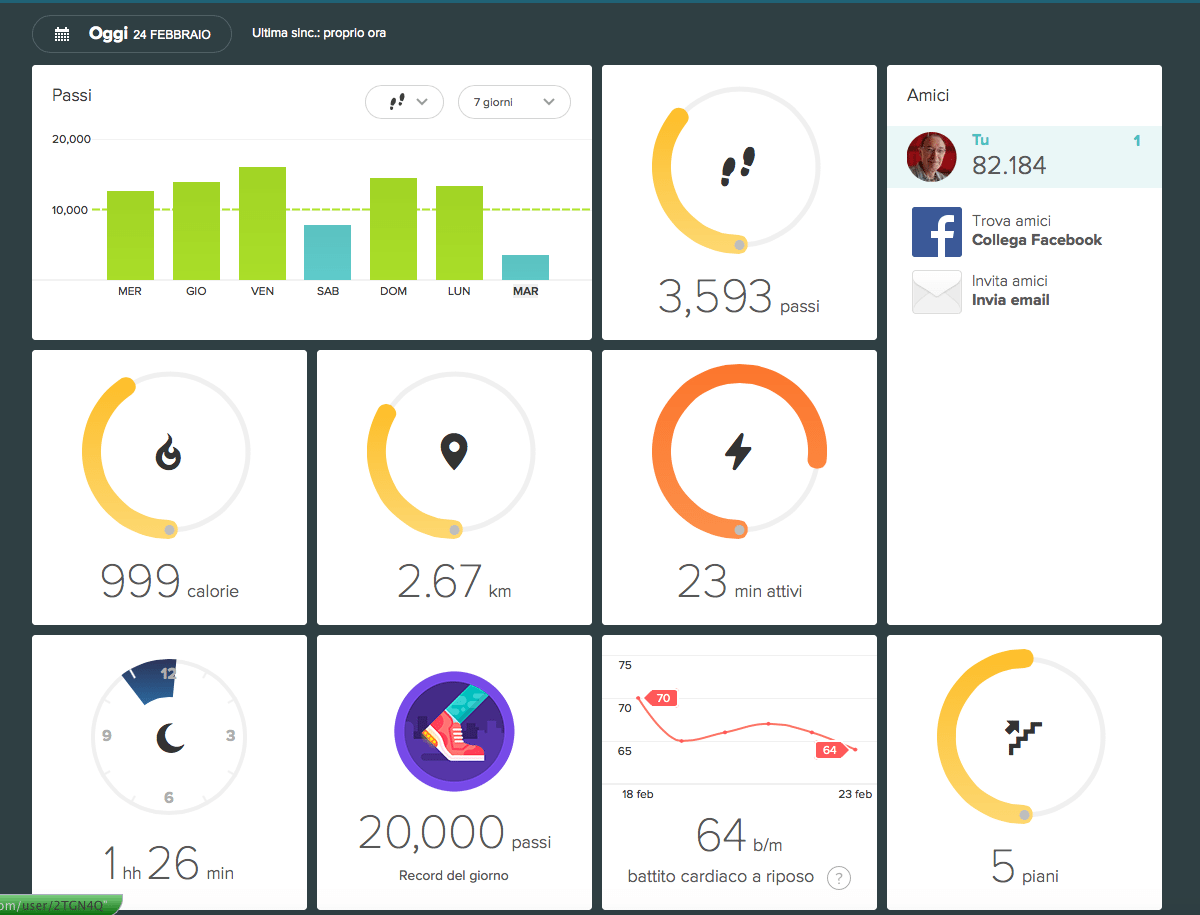
Task: Click the 70 marker on heart rate graph
Action: pyautogui.click(x=663, y=698)
